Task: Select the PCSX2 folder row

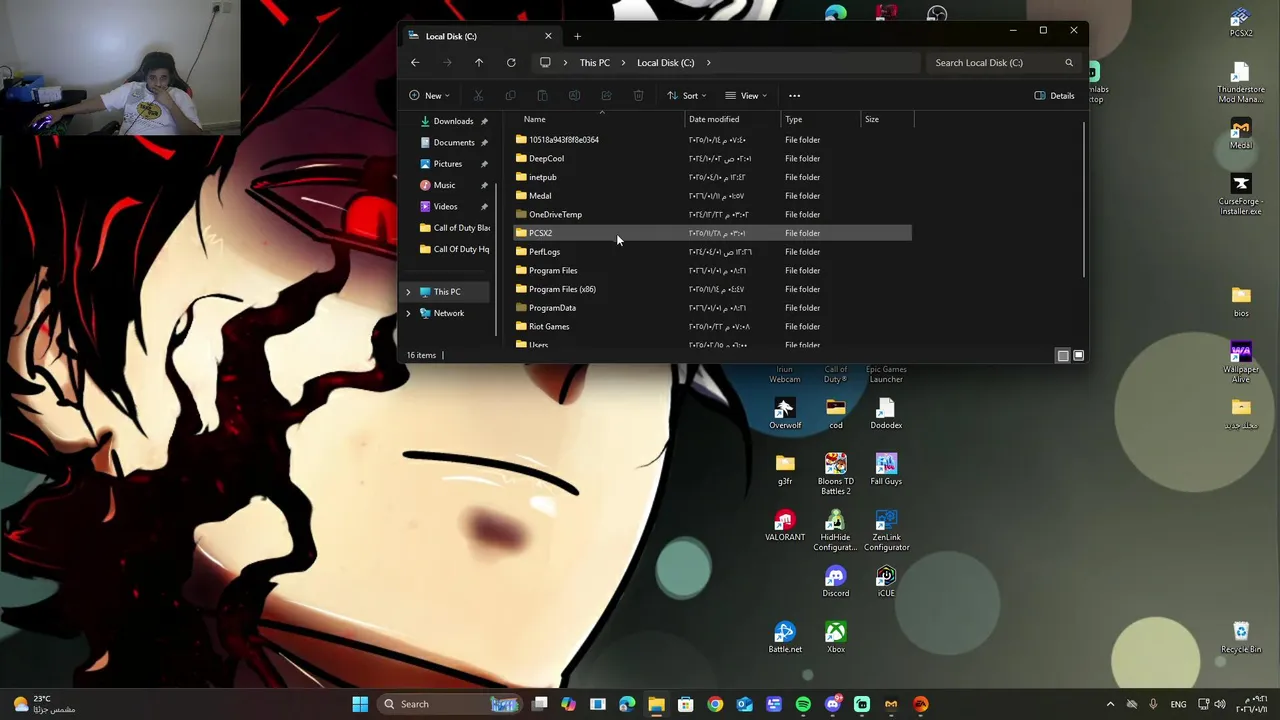Action: (x=712, y=233)
